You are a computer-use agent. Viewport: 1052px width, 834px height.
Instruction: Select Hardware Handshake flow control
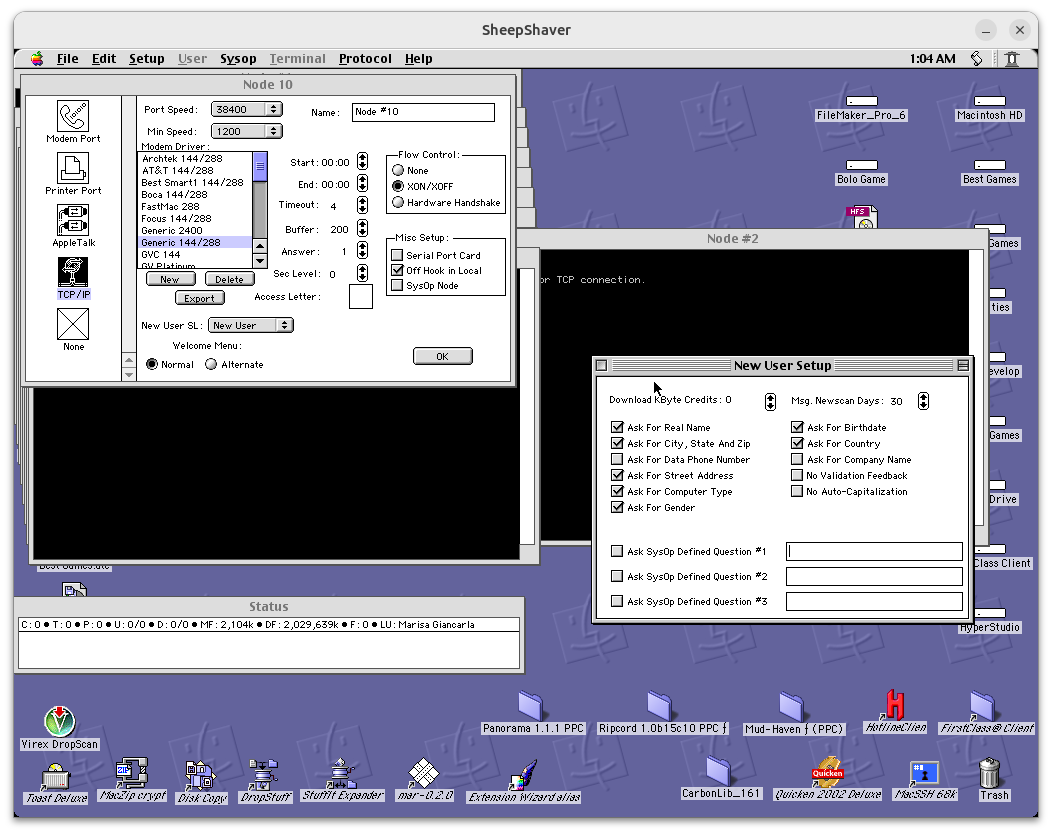coord(398,203)
